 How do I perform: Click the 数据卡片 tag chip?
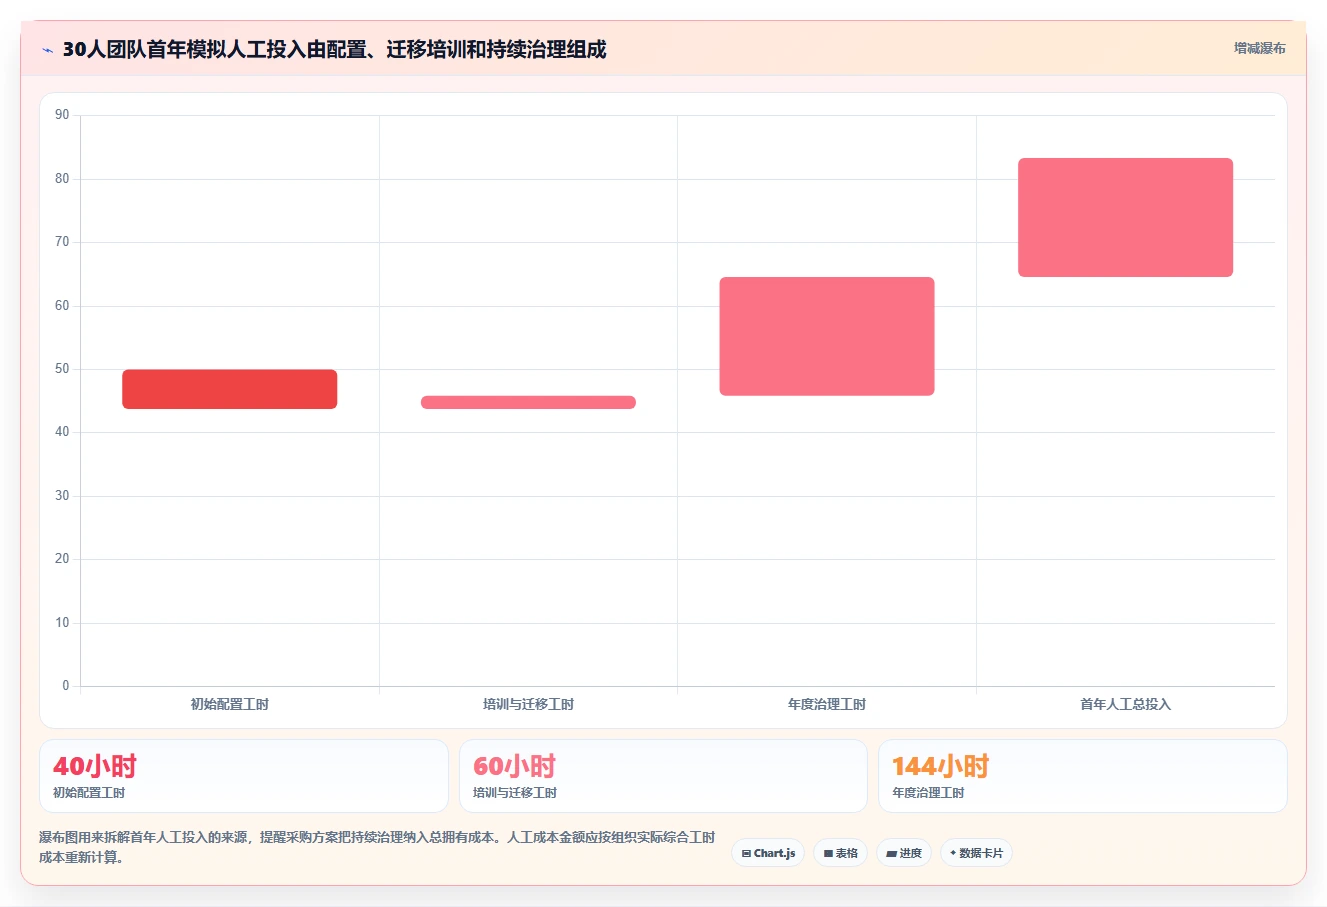pos(976,853)
